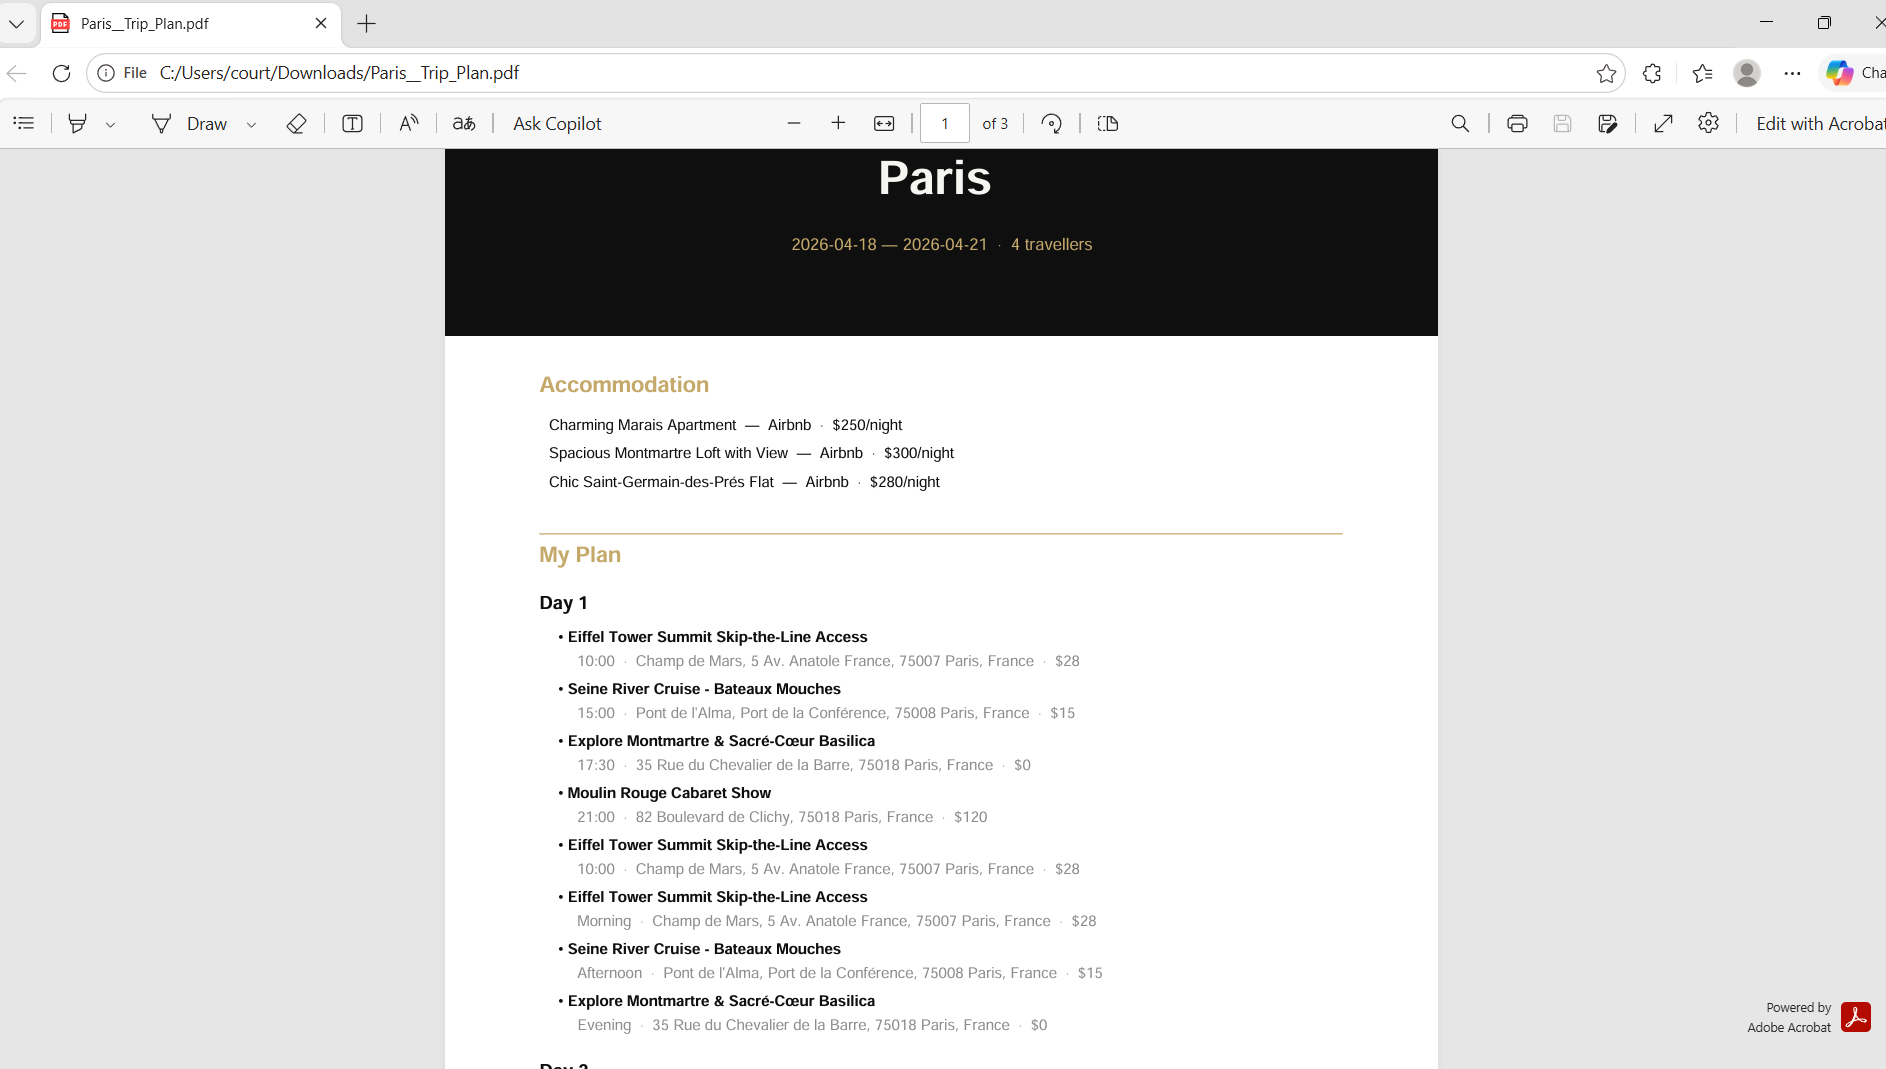
Task: Click the page number input field
Action: coord(944,123)
